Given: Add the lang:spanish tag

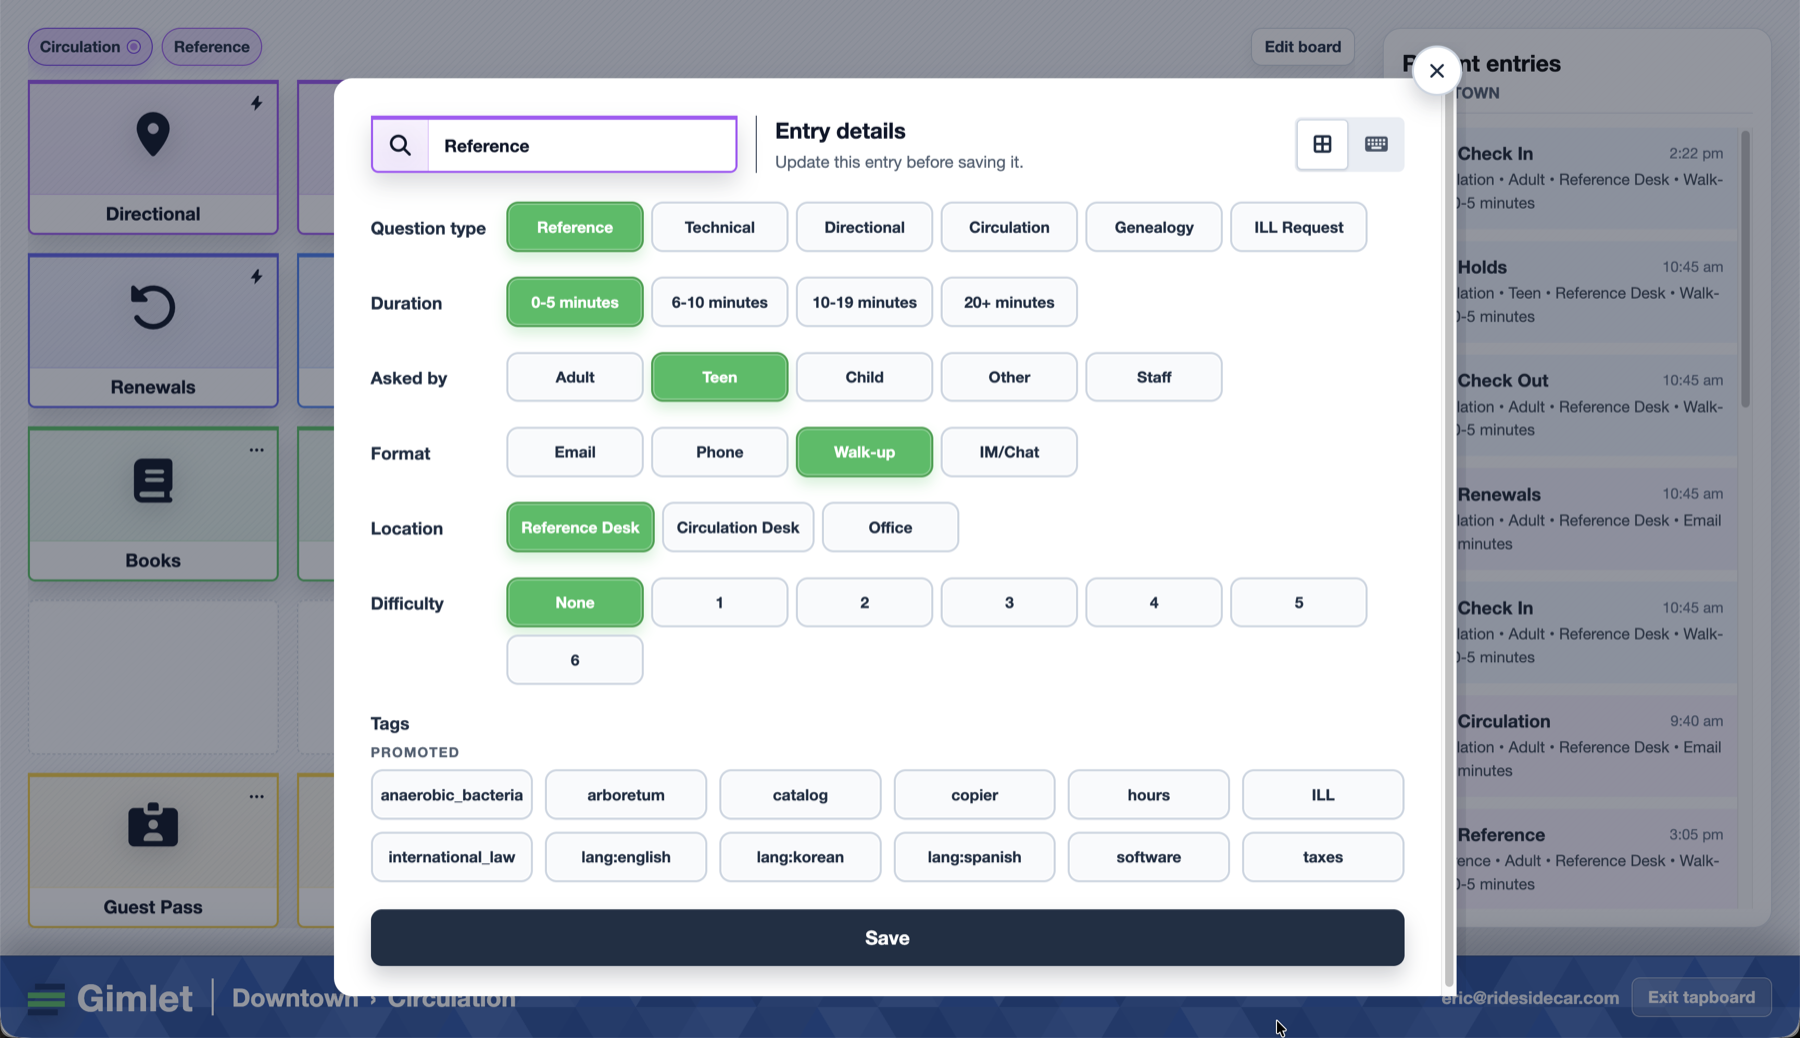Looking at the screenshot, I should coord(974,857).
